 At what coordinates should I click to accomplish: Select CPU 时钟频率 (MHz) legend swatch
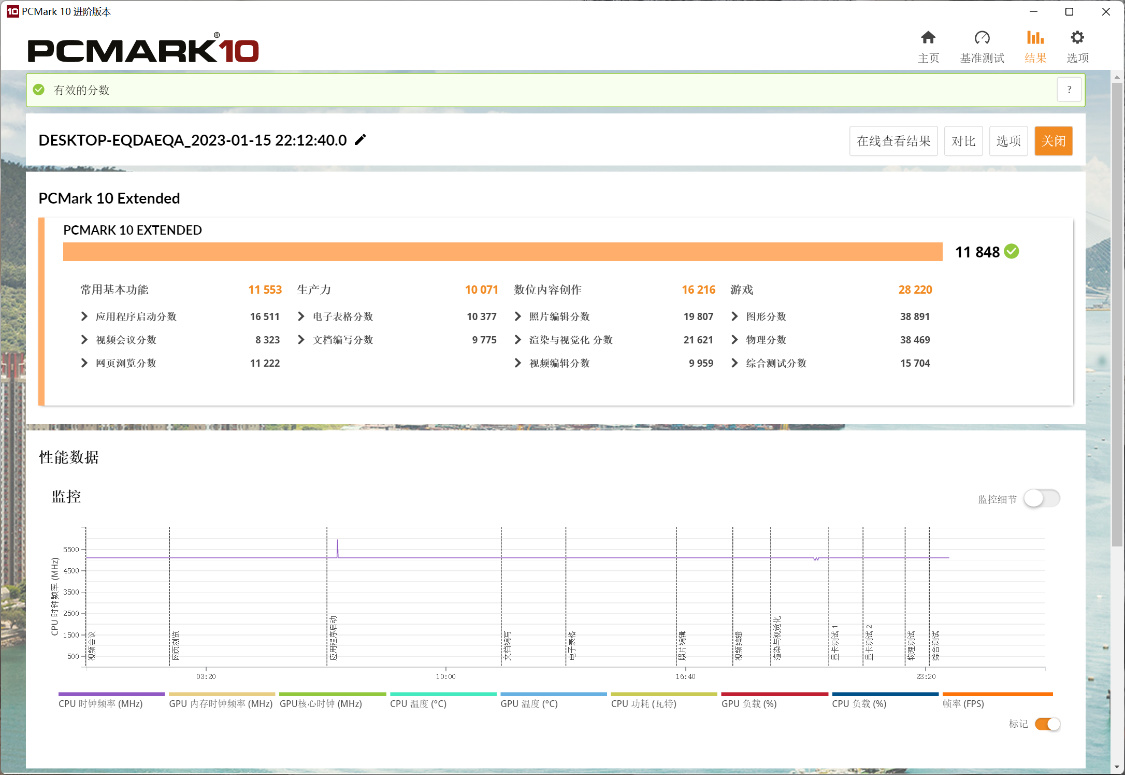111,694
